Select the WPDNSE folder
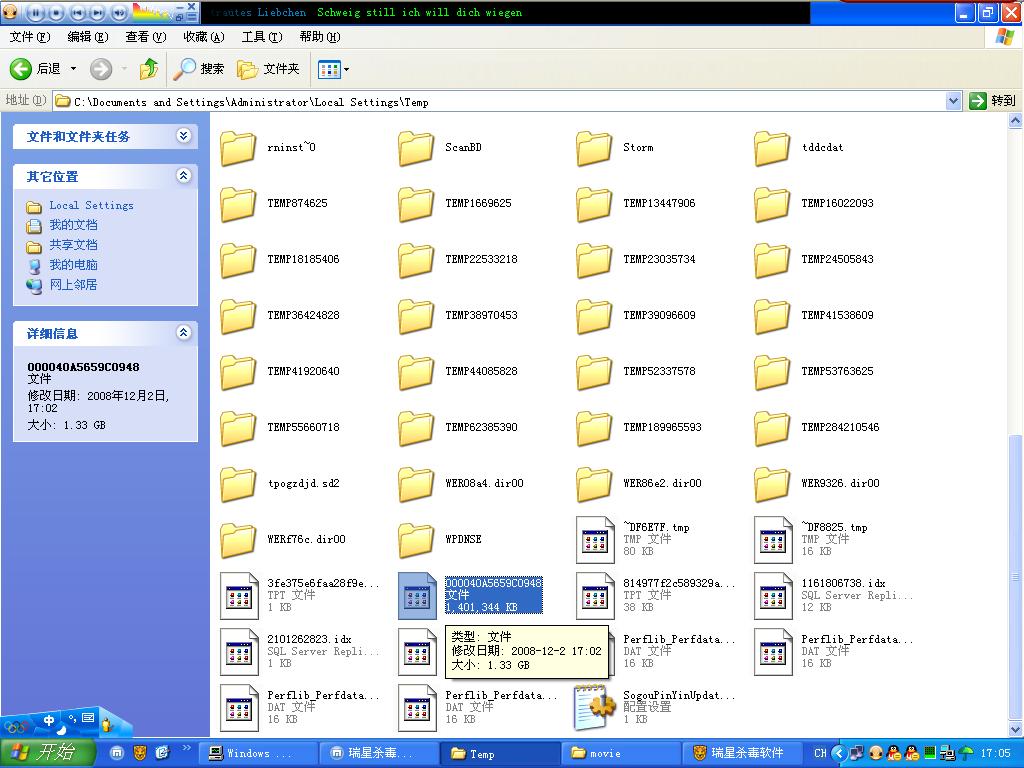1024x768 pixels. pyautogui.click(x=416, y=540)
